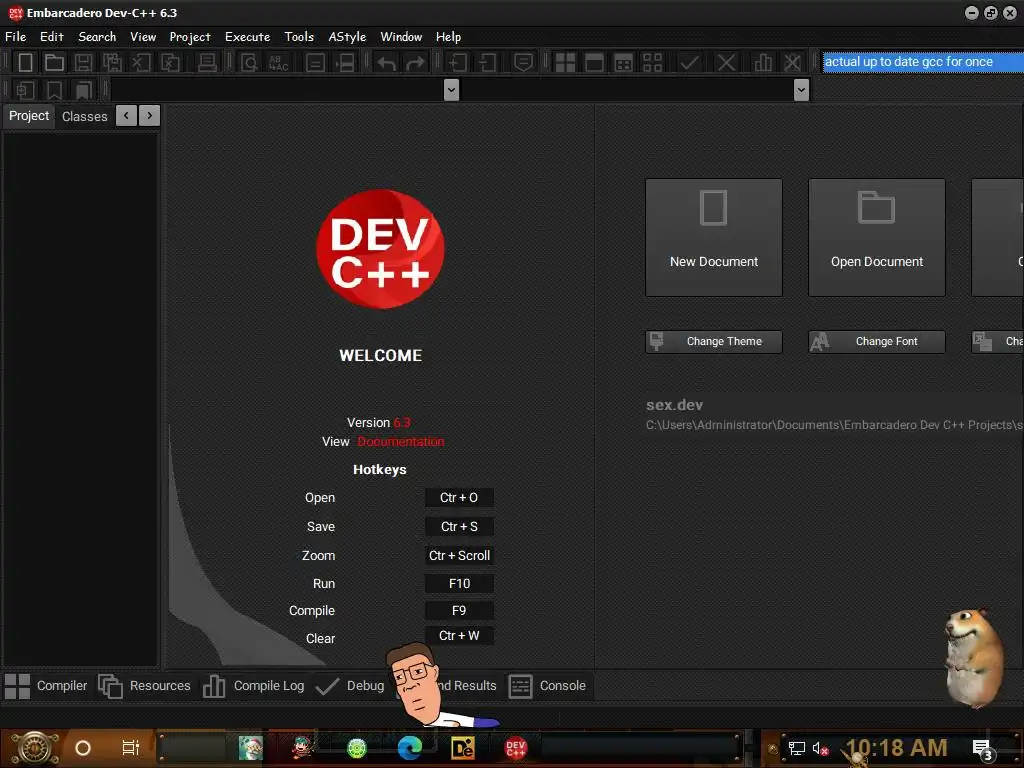
Task: Click the Change Font button
Action: click(x=876, y=342)
